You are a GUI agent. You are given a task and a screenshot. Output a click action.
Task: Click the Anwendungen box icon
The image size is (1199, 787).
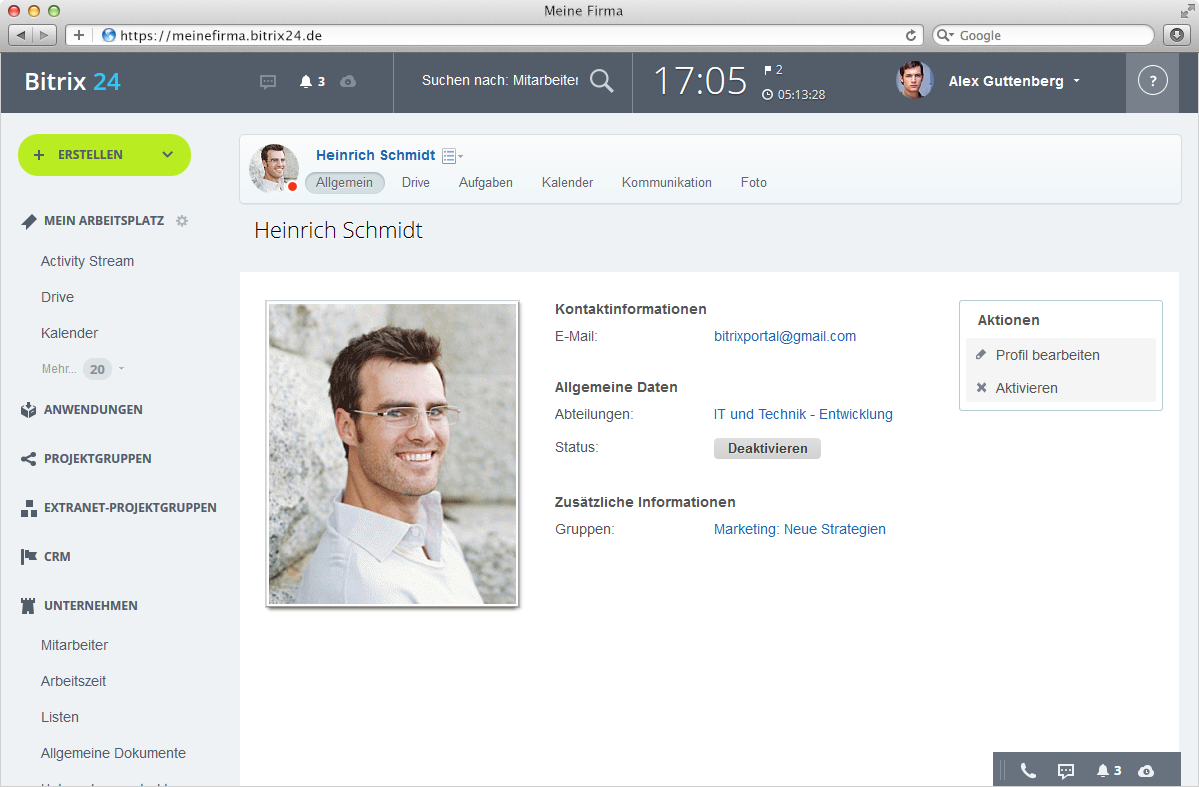(28, 410)
